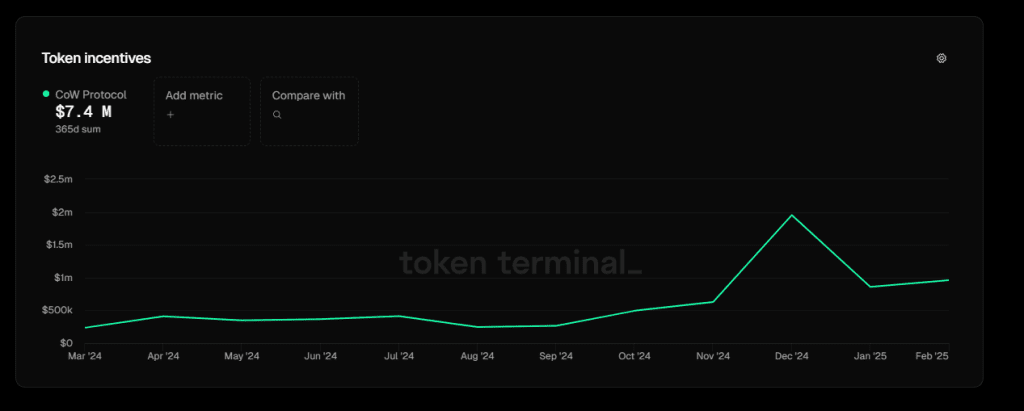The width and height of the screenshot is (1024, 411).
Task: Click the search icon under Compare with
Action: [x=277, y=114]
